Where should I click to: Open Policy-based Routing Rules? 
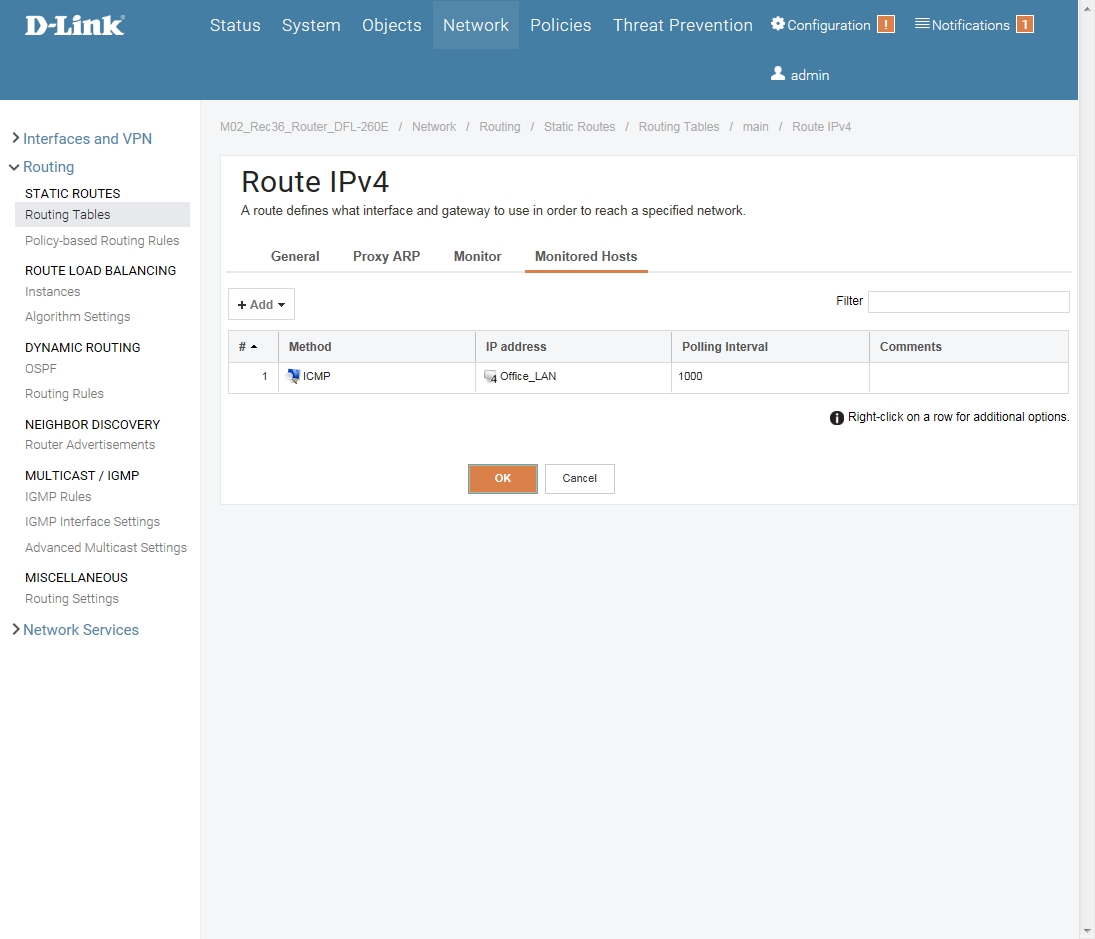tap(102, 240)
